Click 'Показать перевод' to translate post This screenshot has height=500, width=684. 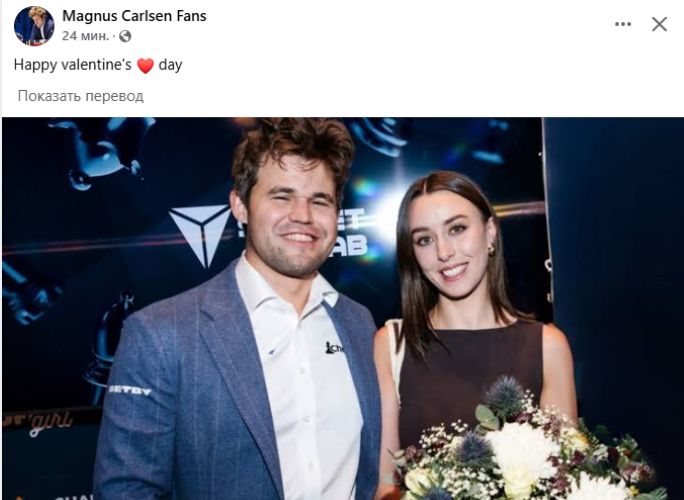pos(81,96)
